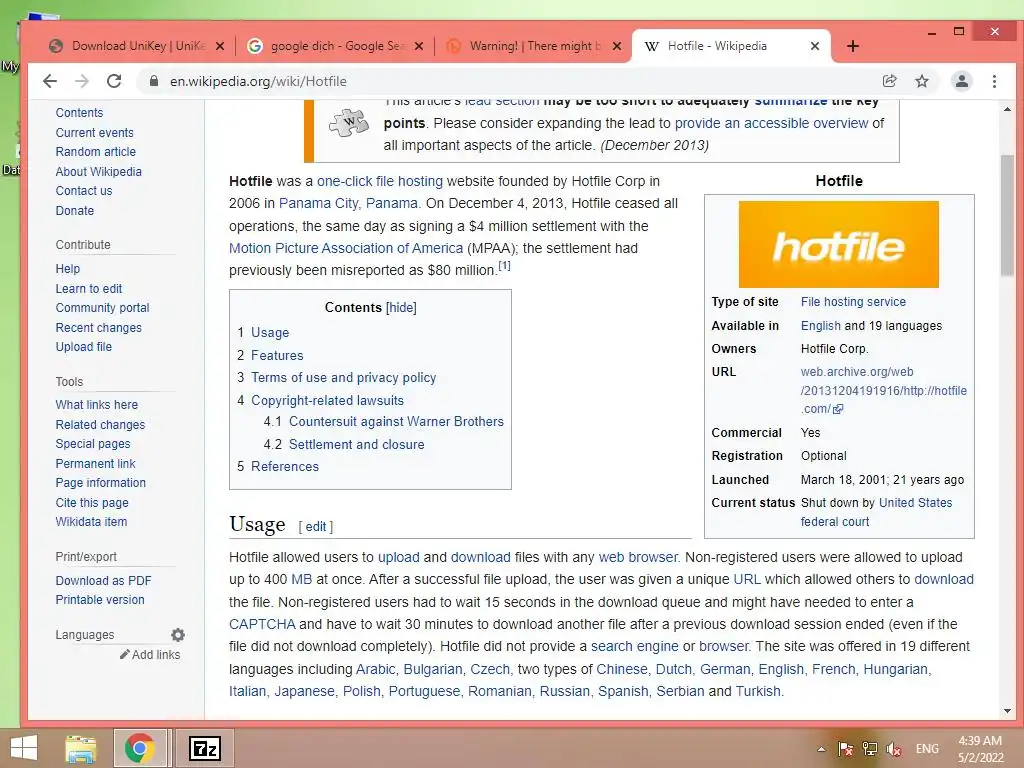Open 7-Zip from the taskbar
The image size is (1024, 768).
pyautogui.click(x=204, y=748)
